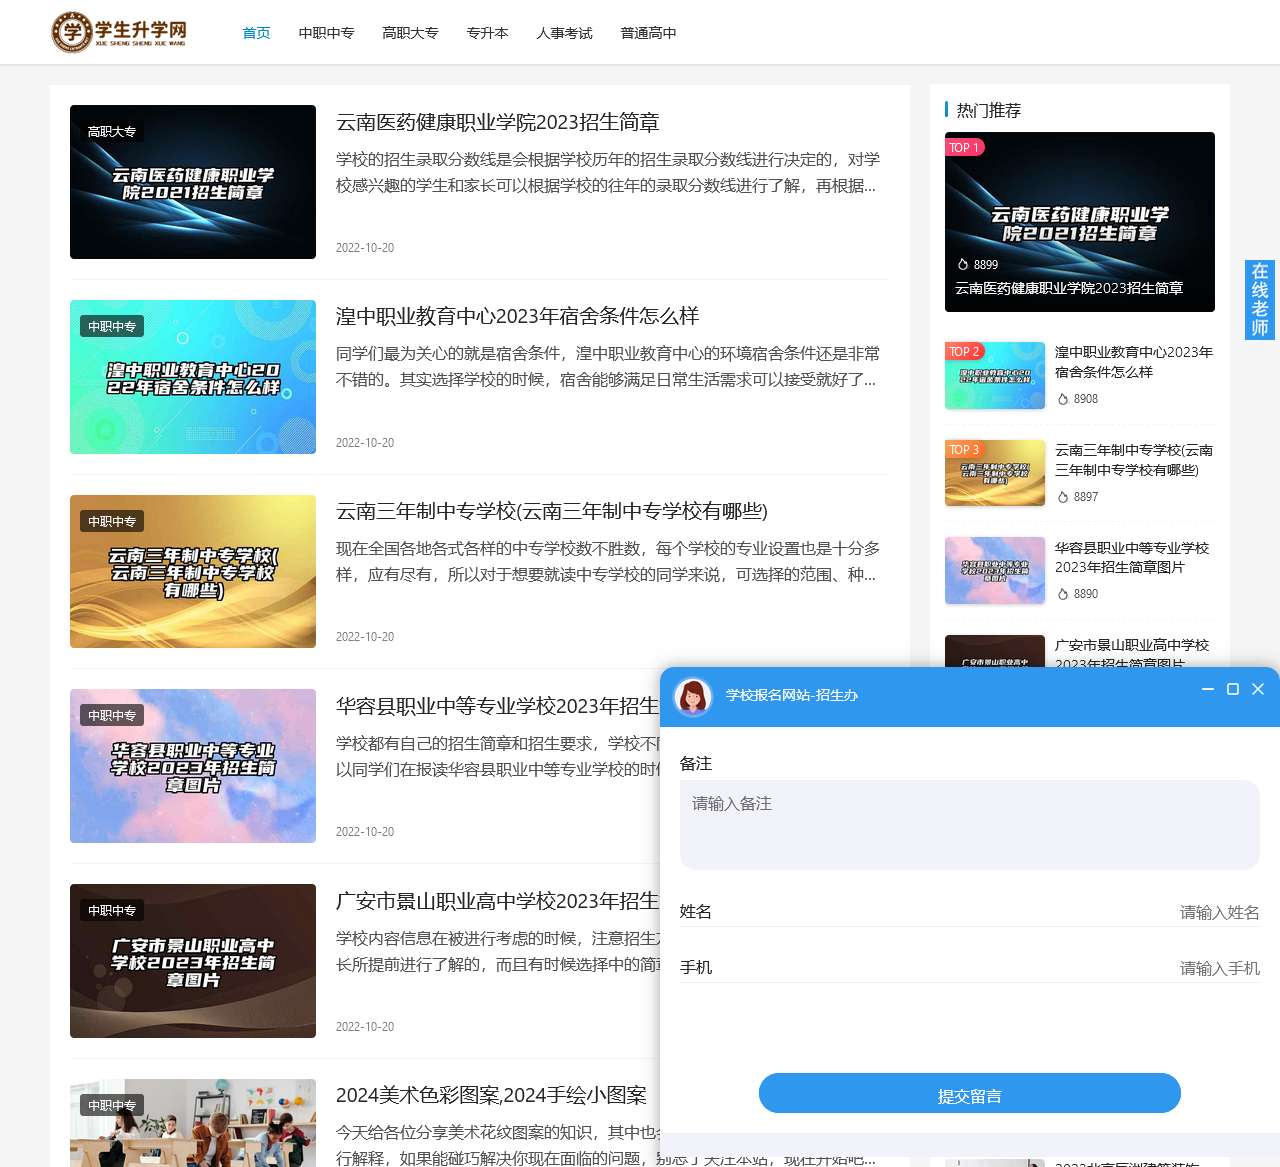Open the 华容县 thumbnail in 热门推荐 sidebar
The height and width of the screenshot is (1167, 1280).
(995, 571)
